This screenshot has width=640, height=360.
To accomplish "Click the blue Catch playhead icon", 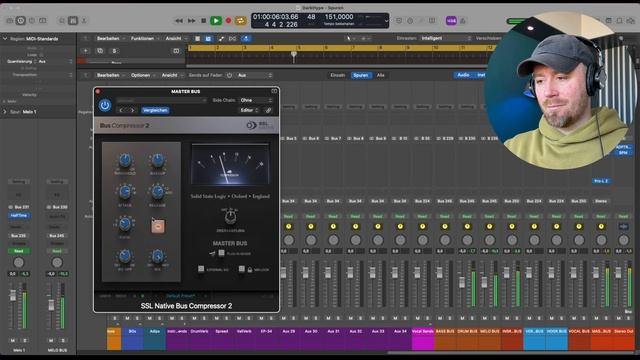I will click(246, 39).
